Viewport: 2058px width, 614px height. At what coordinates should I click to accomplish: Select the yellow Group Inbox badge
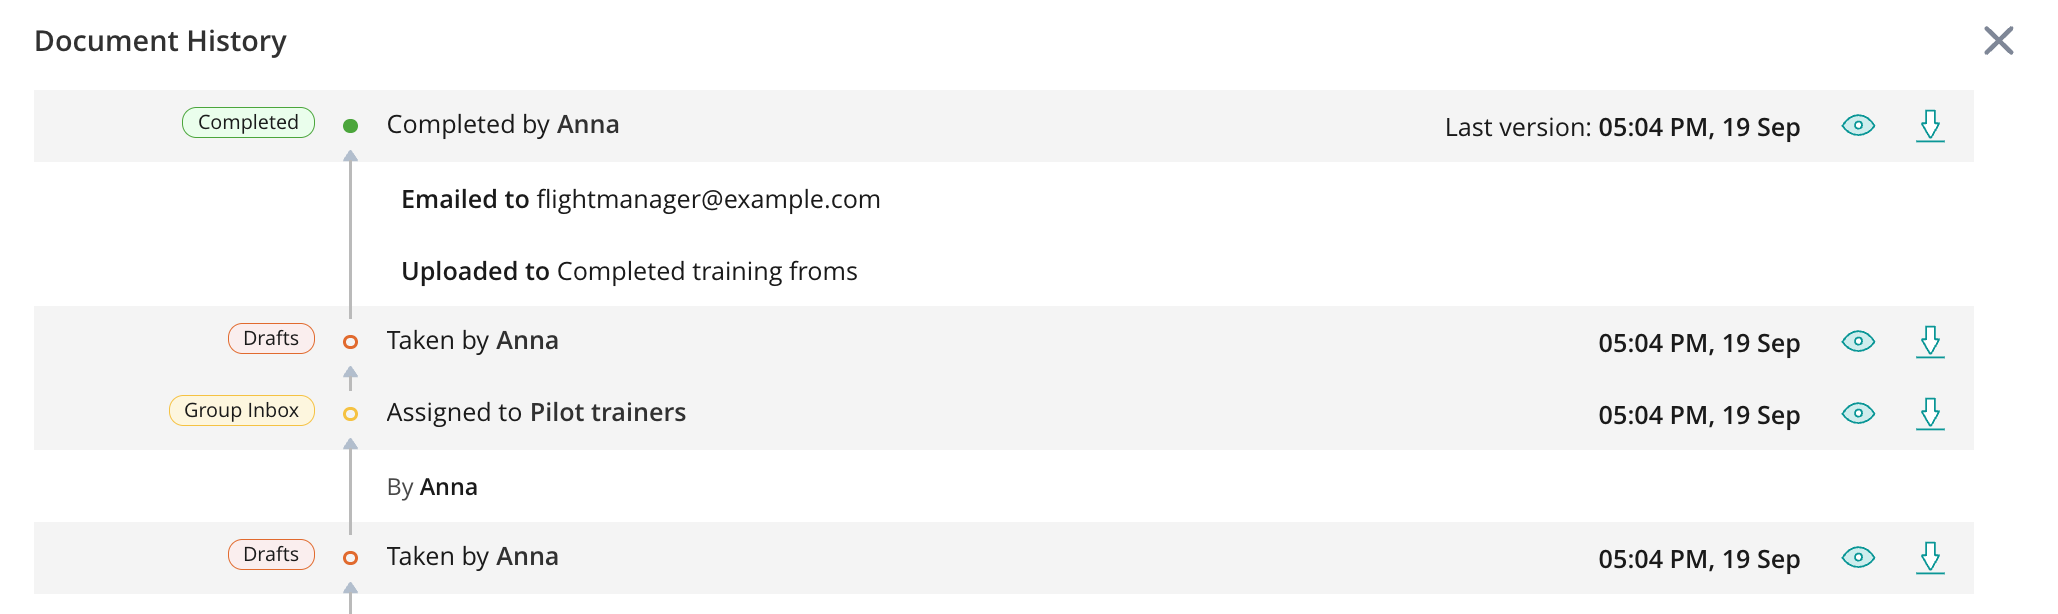241,411
